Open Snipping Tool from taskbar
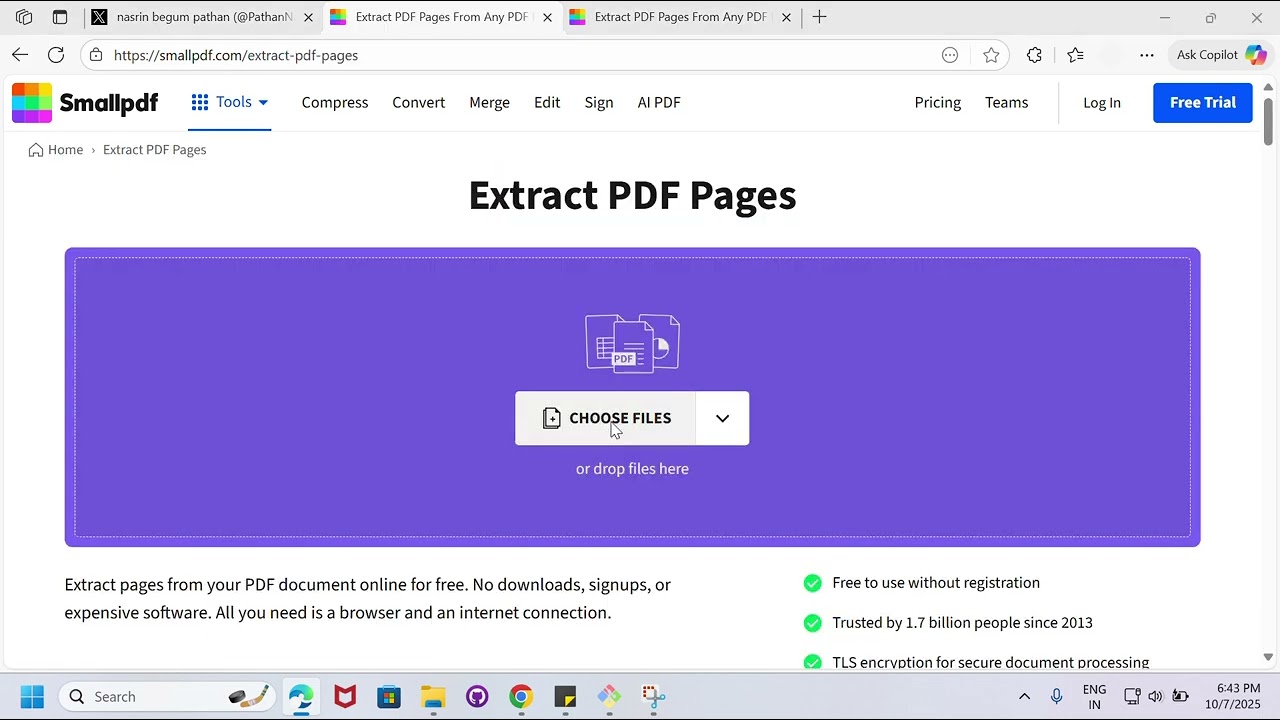1280x720 pixels. coord(653,696)
